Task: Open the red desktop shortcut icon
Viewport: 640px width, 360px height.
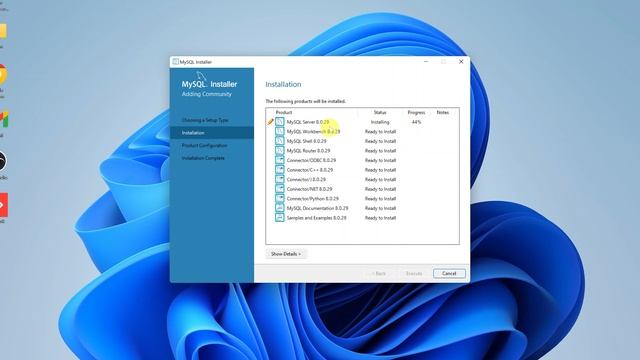Action: pos(3,205)
